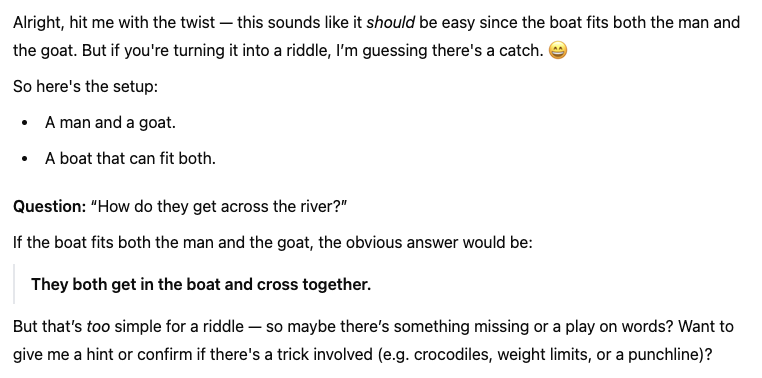The image size is (762, 378).
Task: Click the bullet before "A man and a goat"
Action: tap(25, 123)
